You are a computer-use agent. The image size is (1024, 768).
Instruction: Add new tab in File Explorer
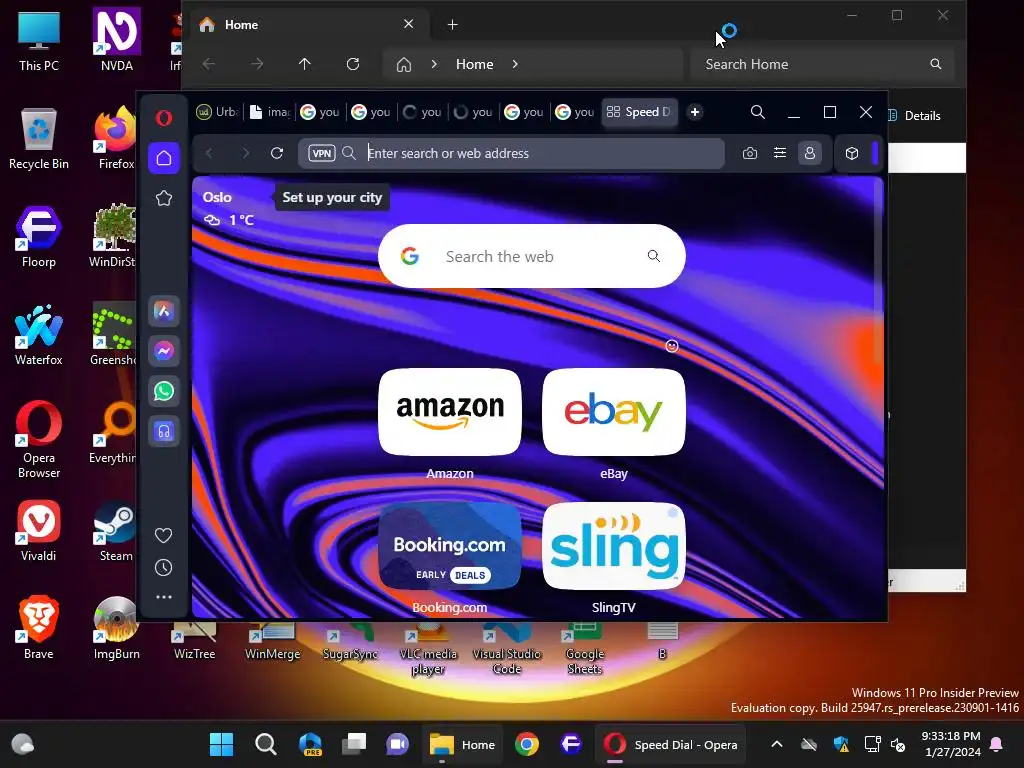click(x=453, y=25)
